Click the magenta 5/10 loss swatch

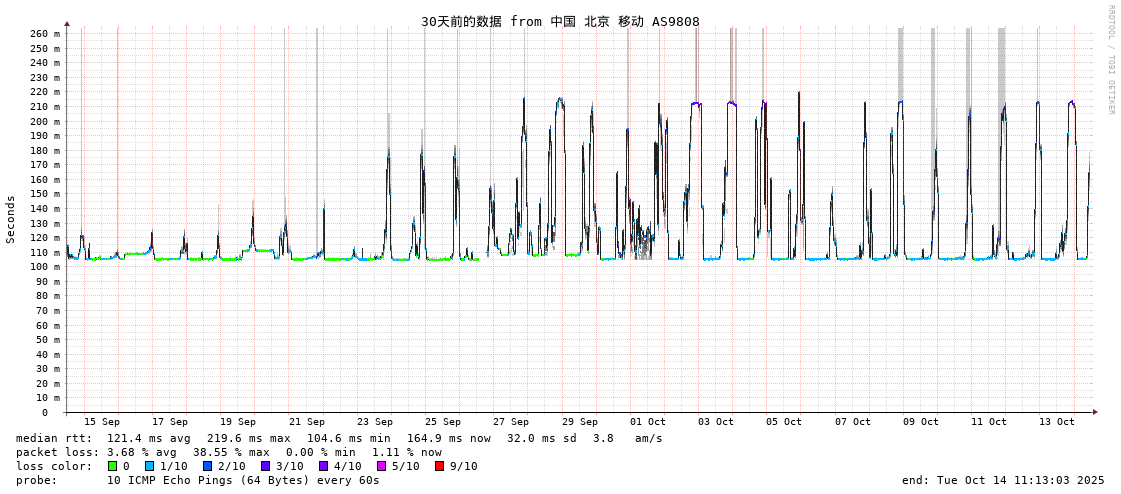point(381,466)
